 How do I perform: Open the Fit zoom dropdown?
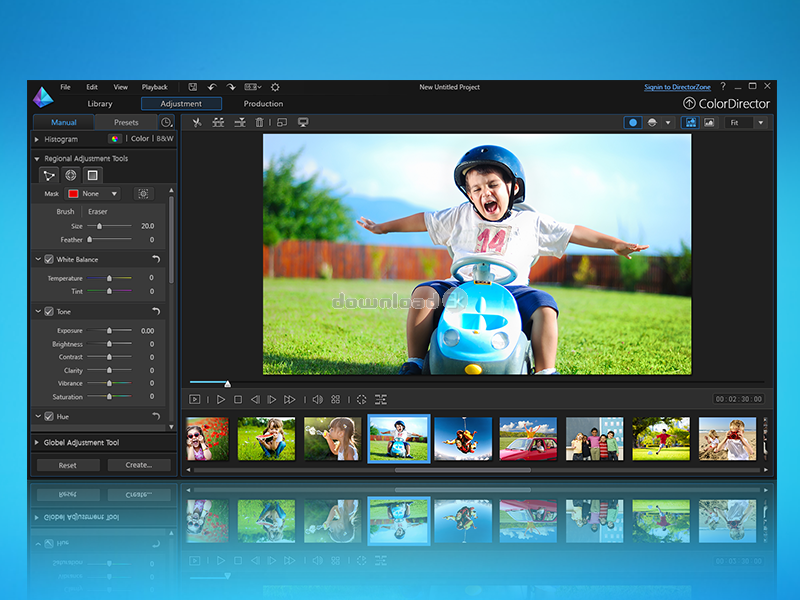click(x=746, y=122)
